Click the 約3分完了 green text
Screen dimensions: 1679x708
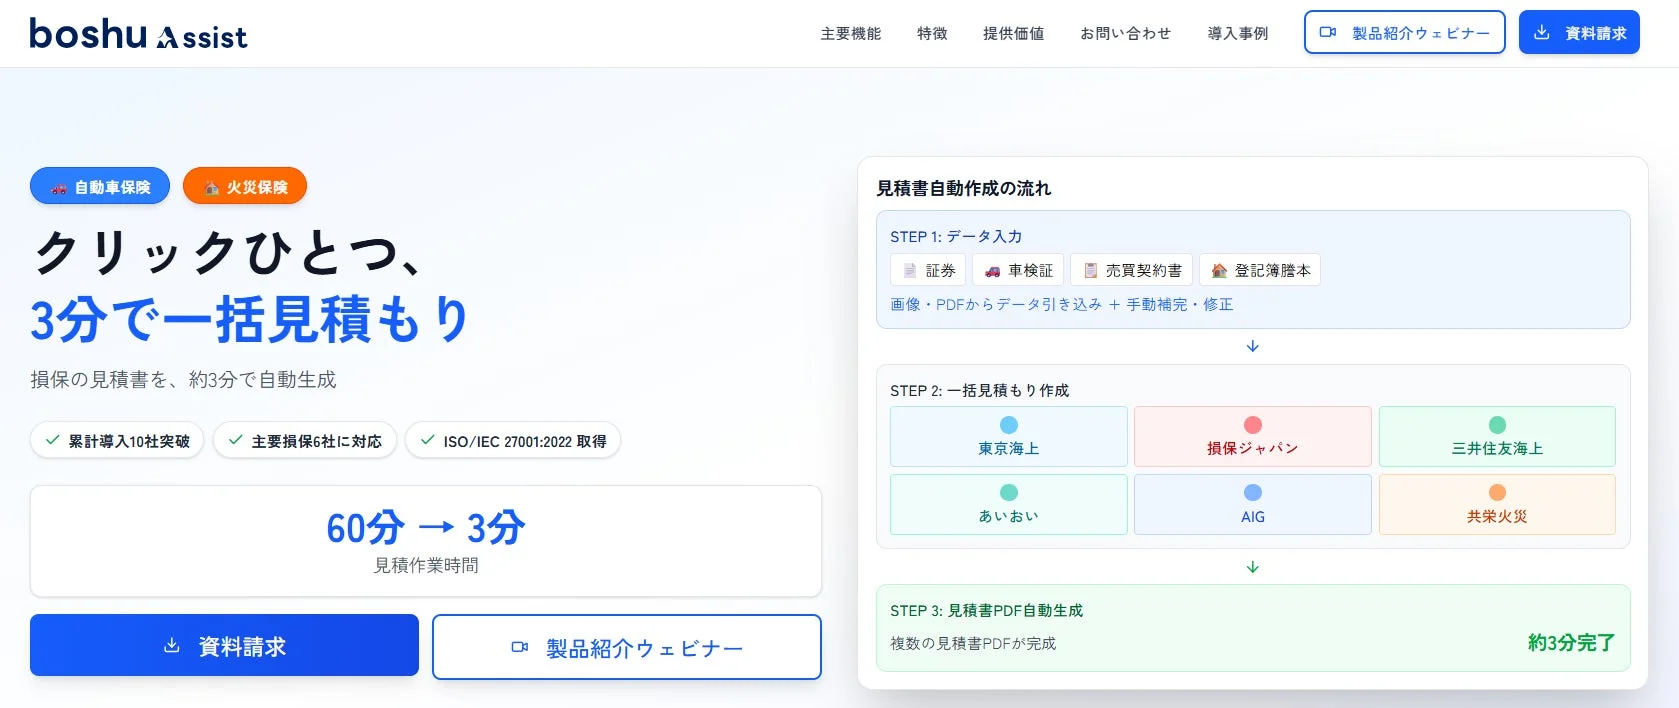click(1571, 643)
